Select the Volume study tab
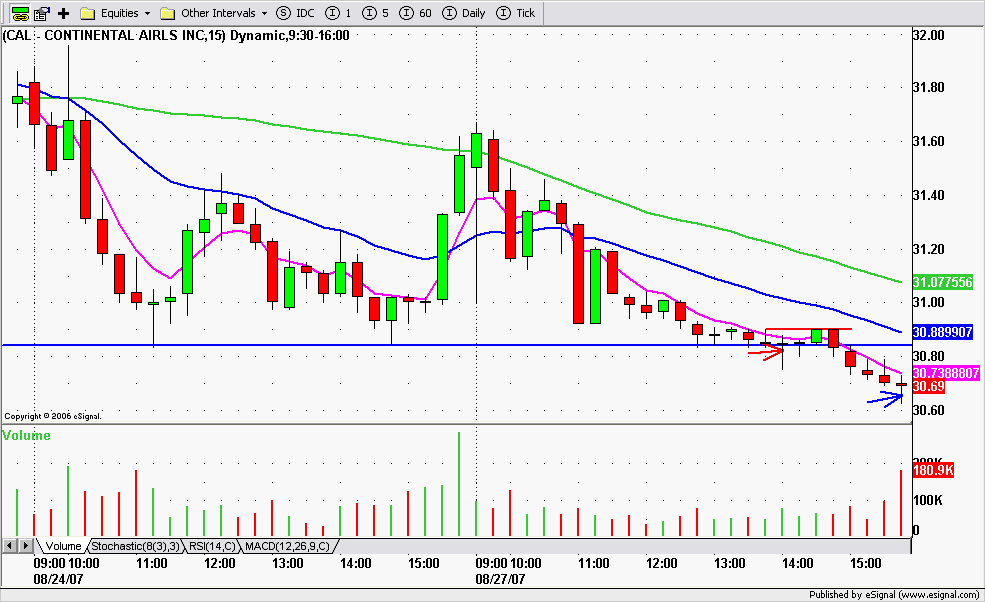 (x=63, y=546)
